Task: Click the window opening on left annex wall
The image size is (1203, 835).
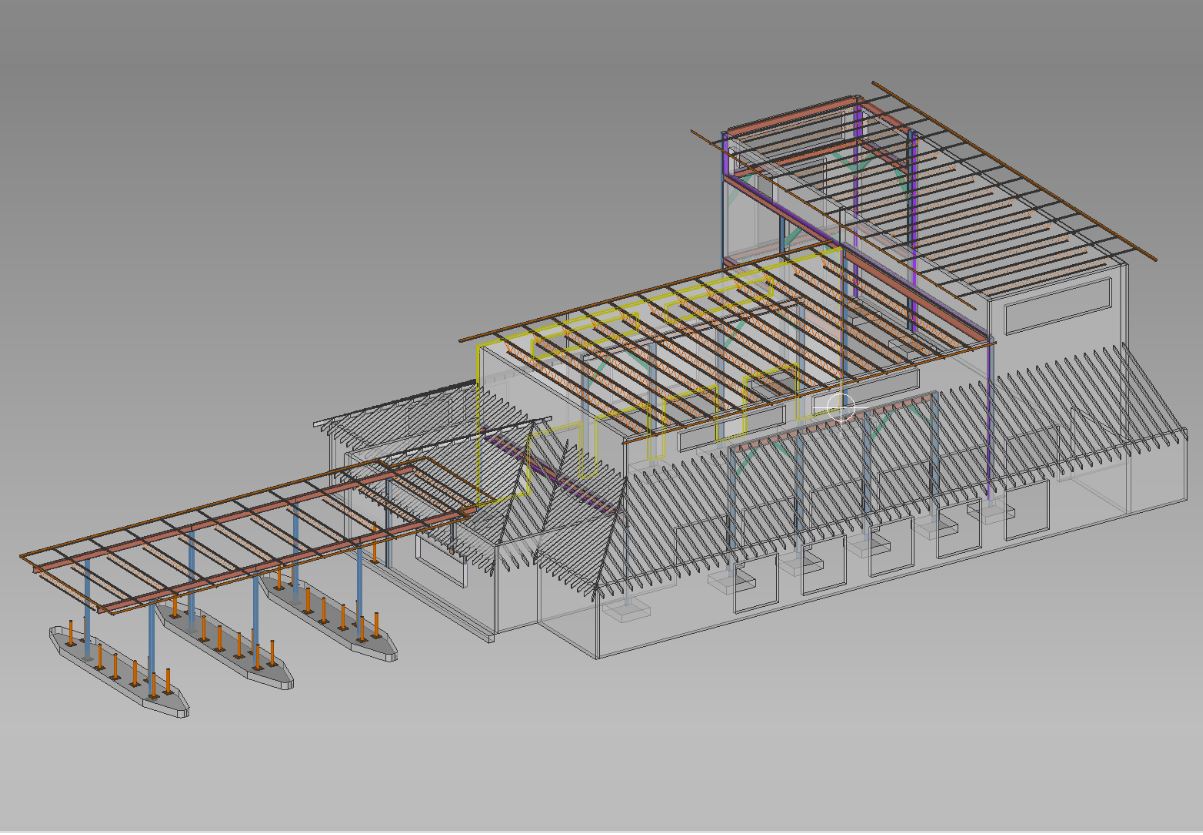Action: [x=440, y=560]
